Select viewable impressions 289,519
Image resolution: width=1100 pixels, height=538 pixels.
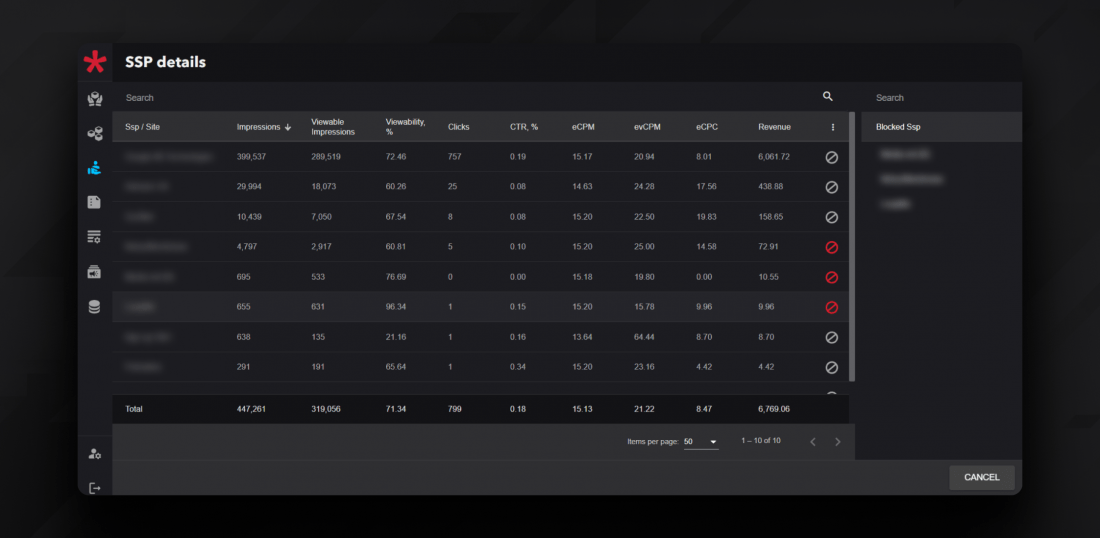(x=326, y=157)
